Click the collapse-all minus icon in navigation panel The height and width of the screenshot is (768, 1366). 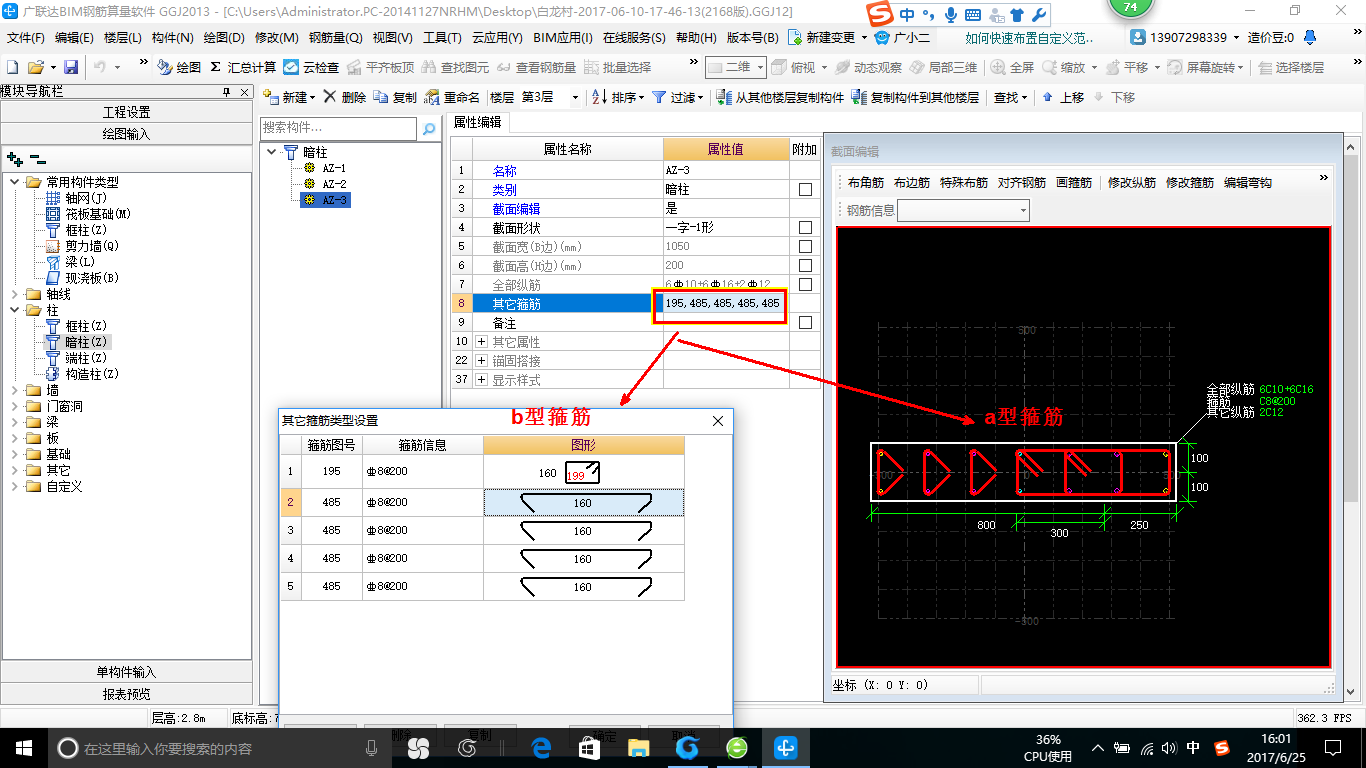(37, 158)
